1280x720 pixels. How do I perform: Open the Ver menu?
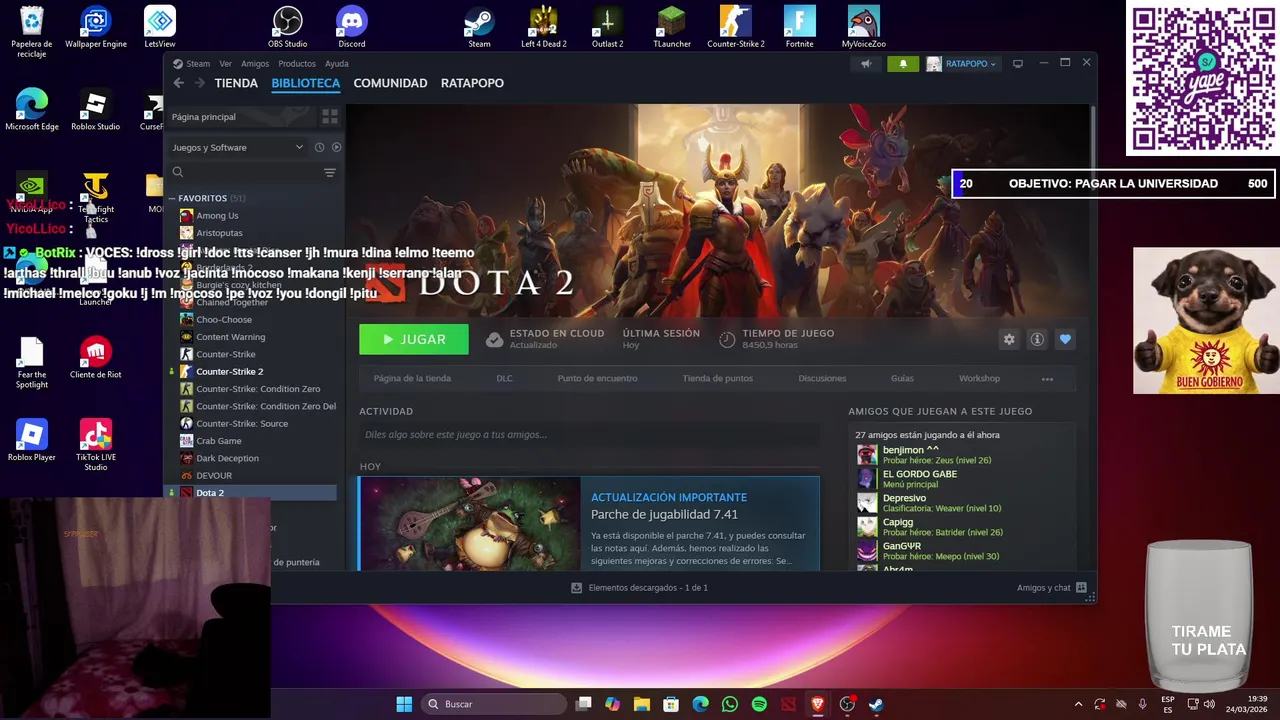(x=225, y=64)
